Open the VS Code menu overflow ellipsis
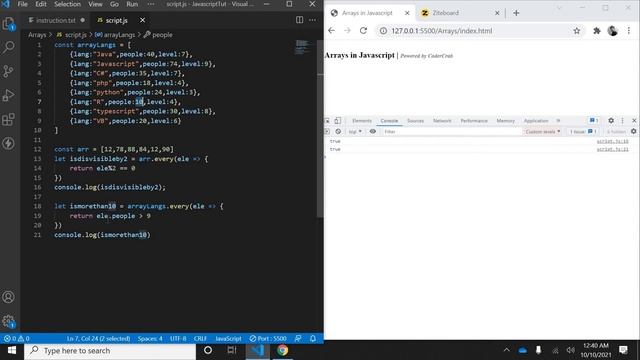The height and width of the screenshot is (360, 640). 151,4
